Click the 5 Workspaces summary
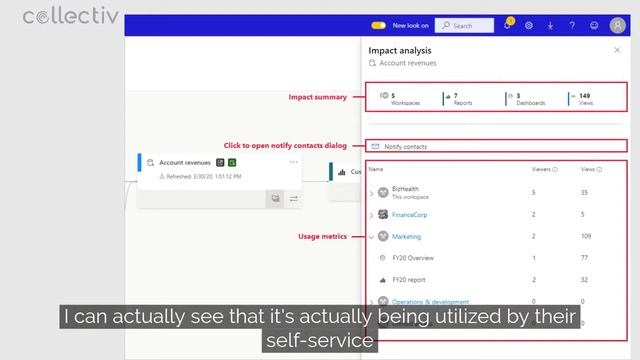Screen dimensions: 640x360 (400, 98)
